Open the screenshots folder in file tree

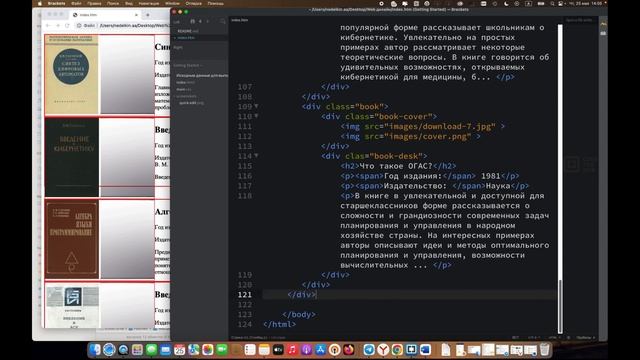coord(187,96)
